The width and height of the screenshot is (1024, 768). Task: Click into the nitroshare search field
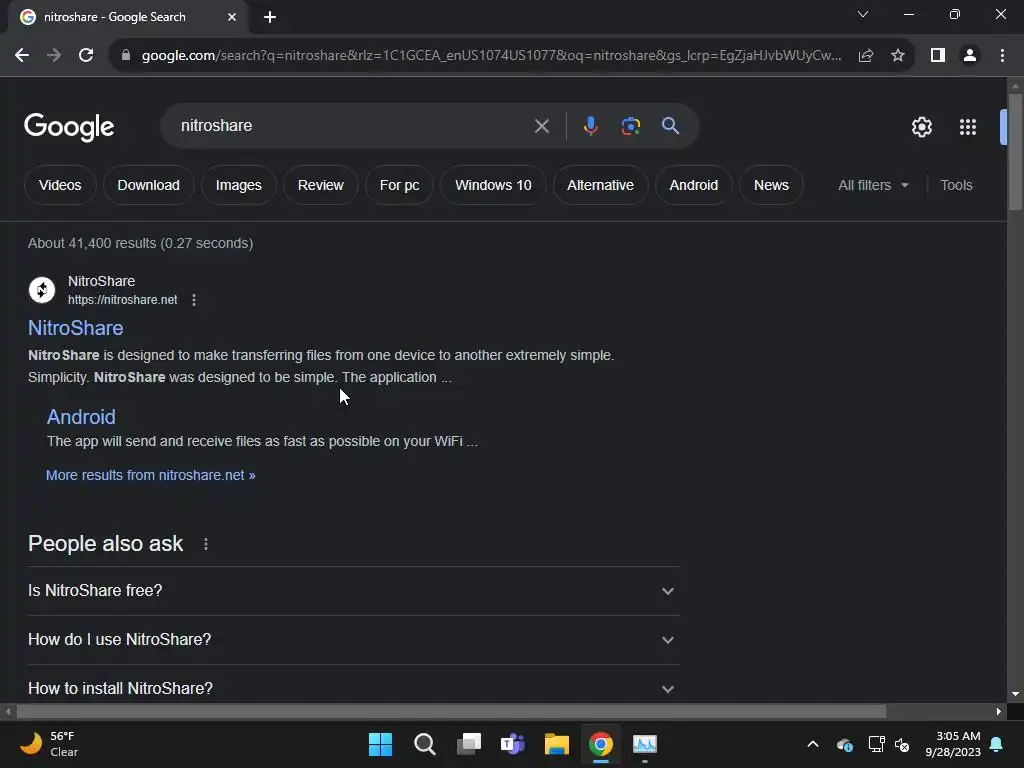click(353, 126)
